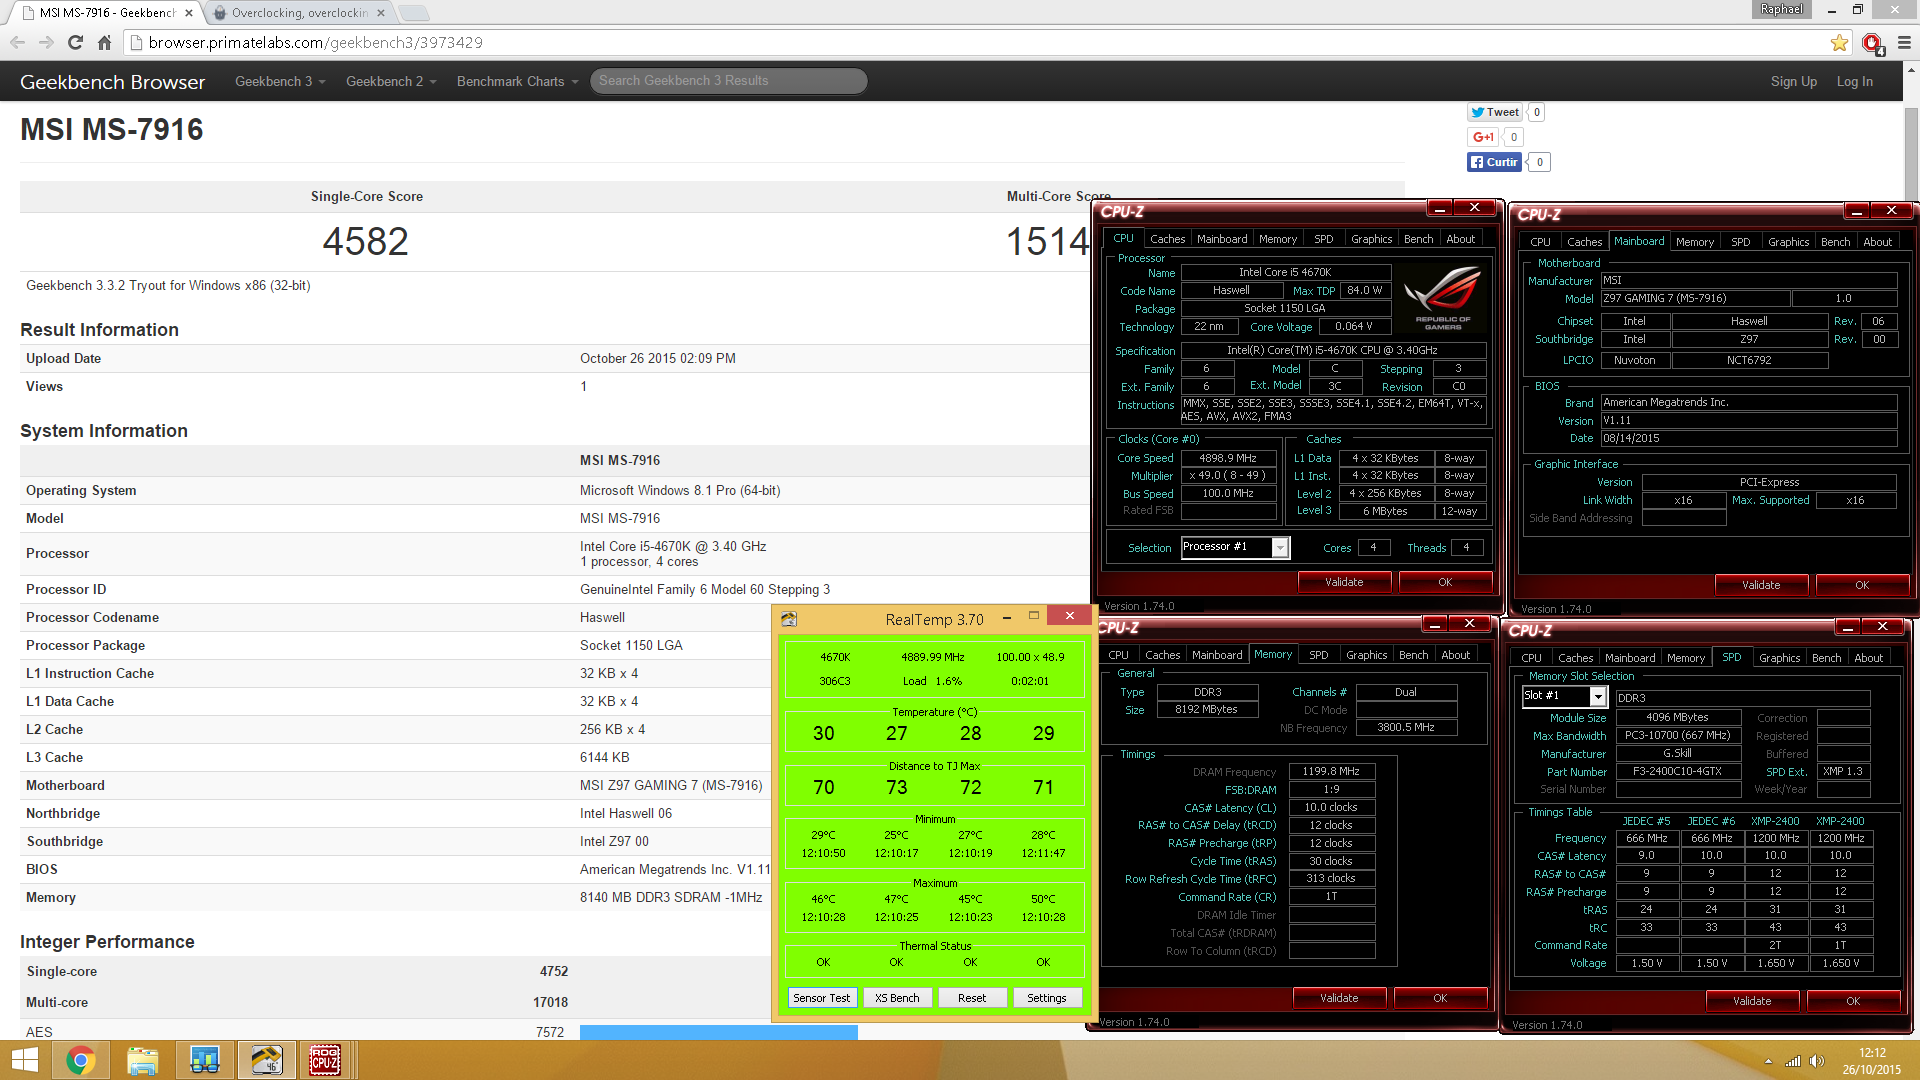The width and height of the screenshot is (1920, 1080).
Task: Open Mainboard tab in the Memory CPU-Z window
Action: point(1217,655)
